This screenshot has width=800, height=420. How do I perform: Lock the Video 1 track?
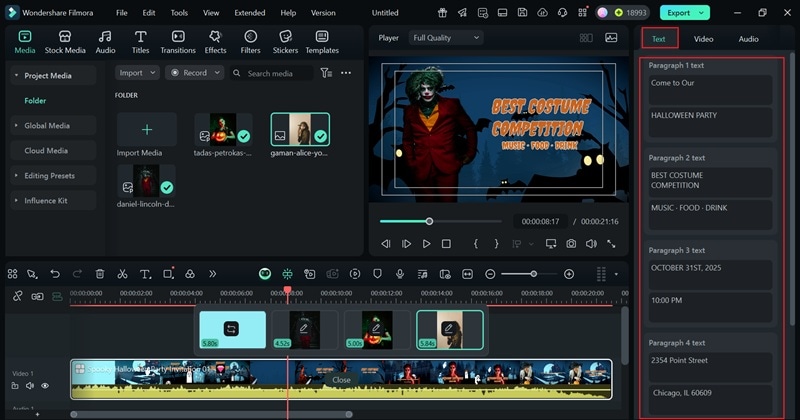[x=15, y=386]
